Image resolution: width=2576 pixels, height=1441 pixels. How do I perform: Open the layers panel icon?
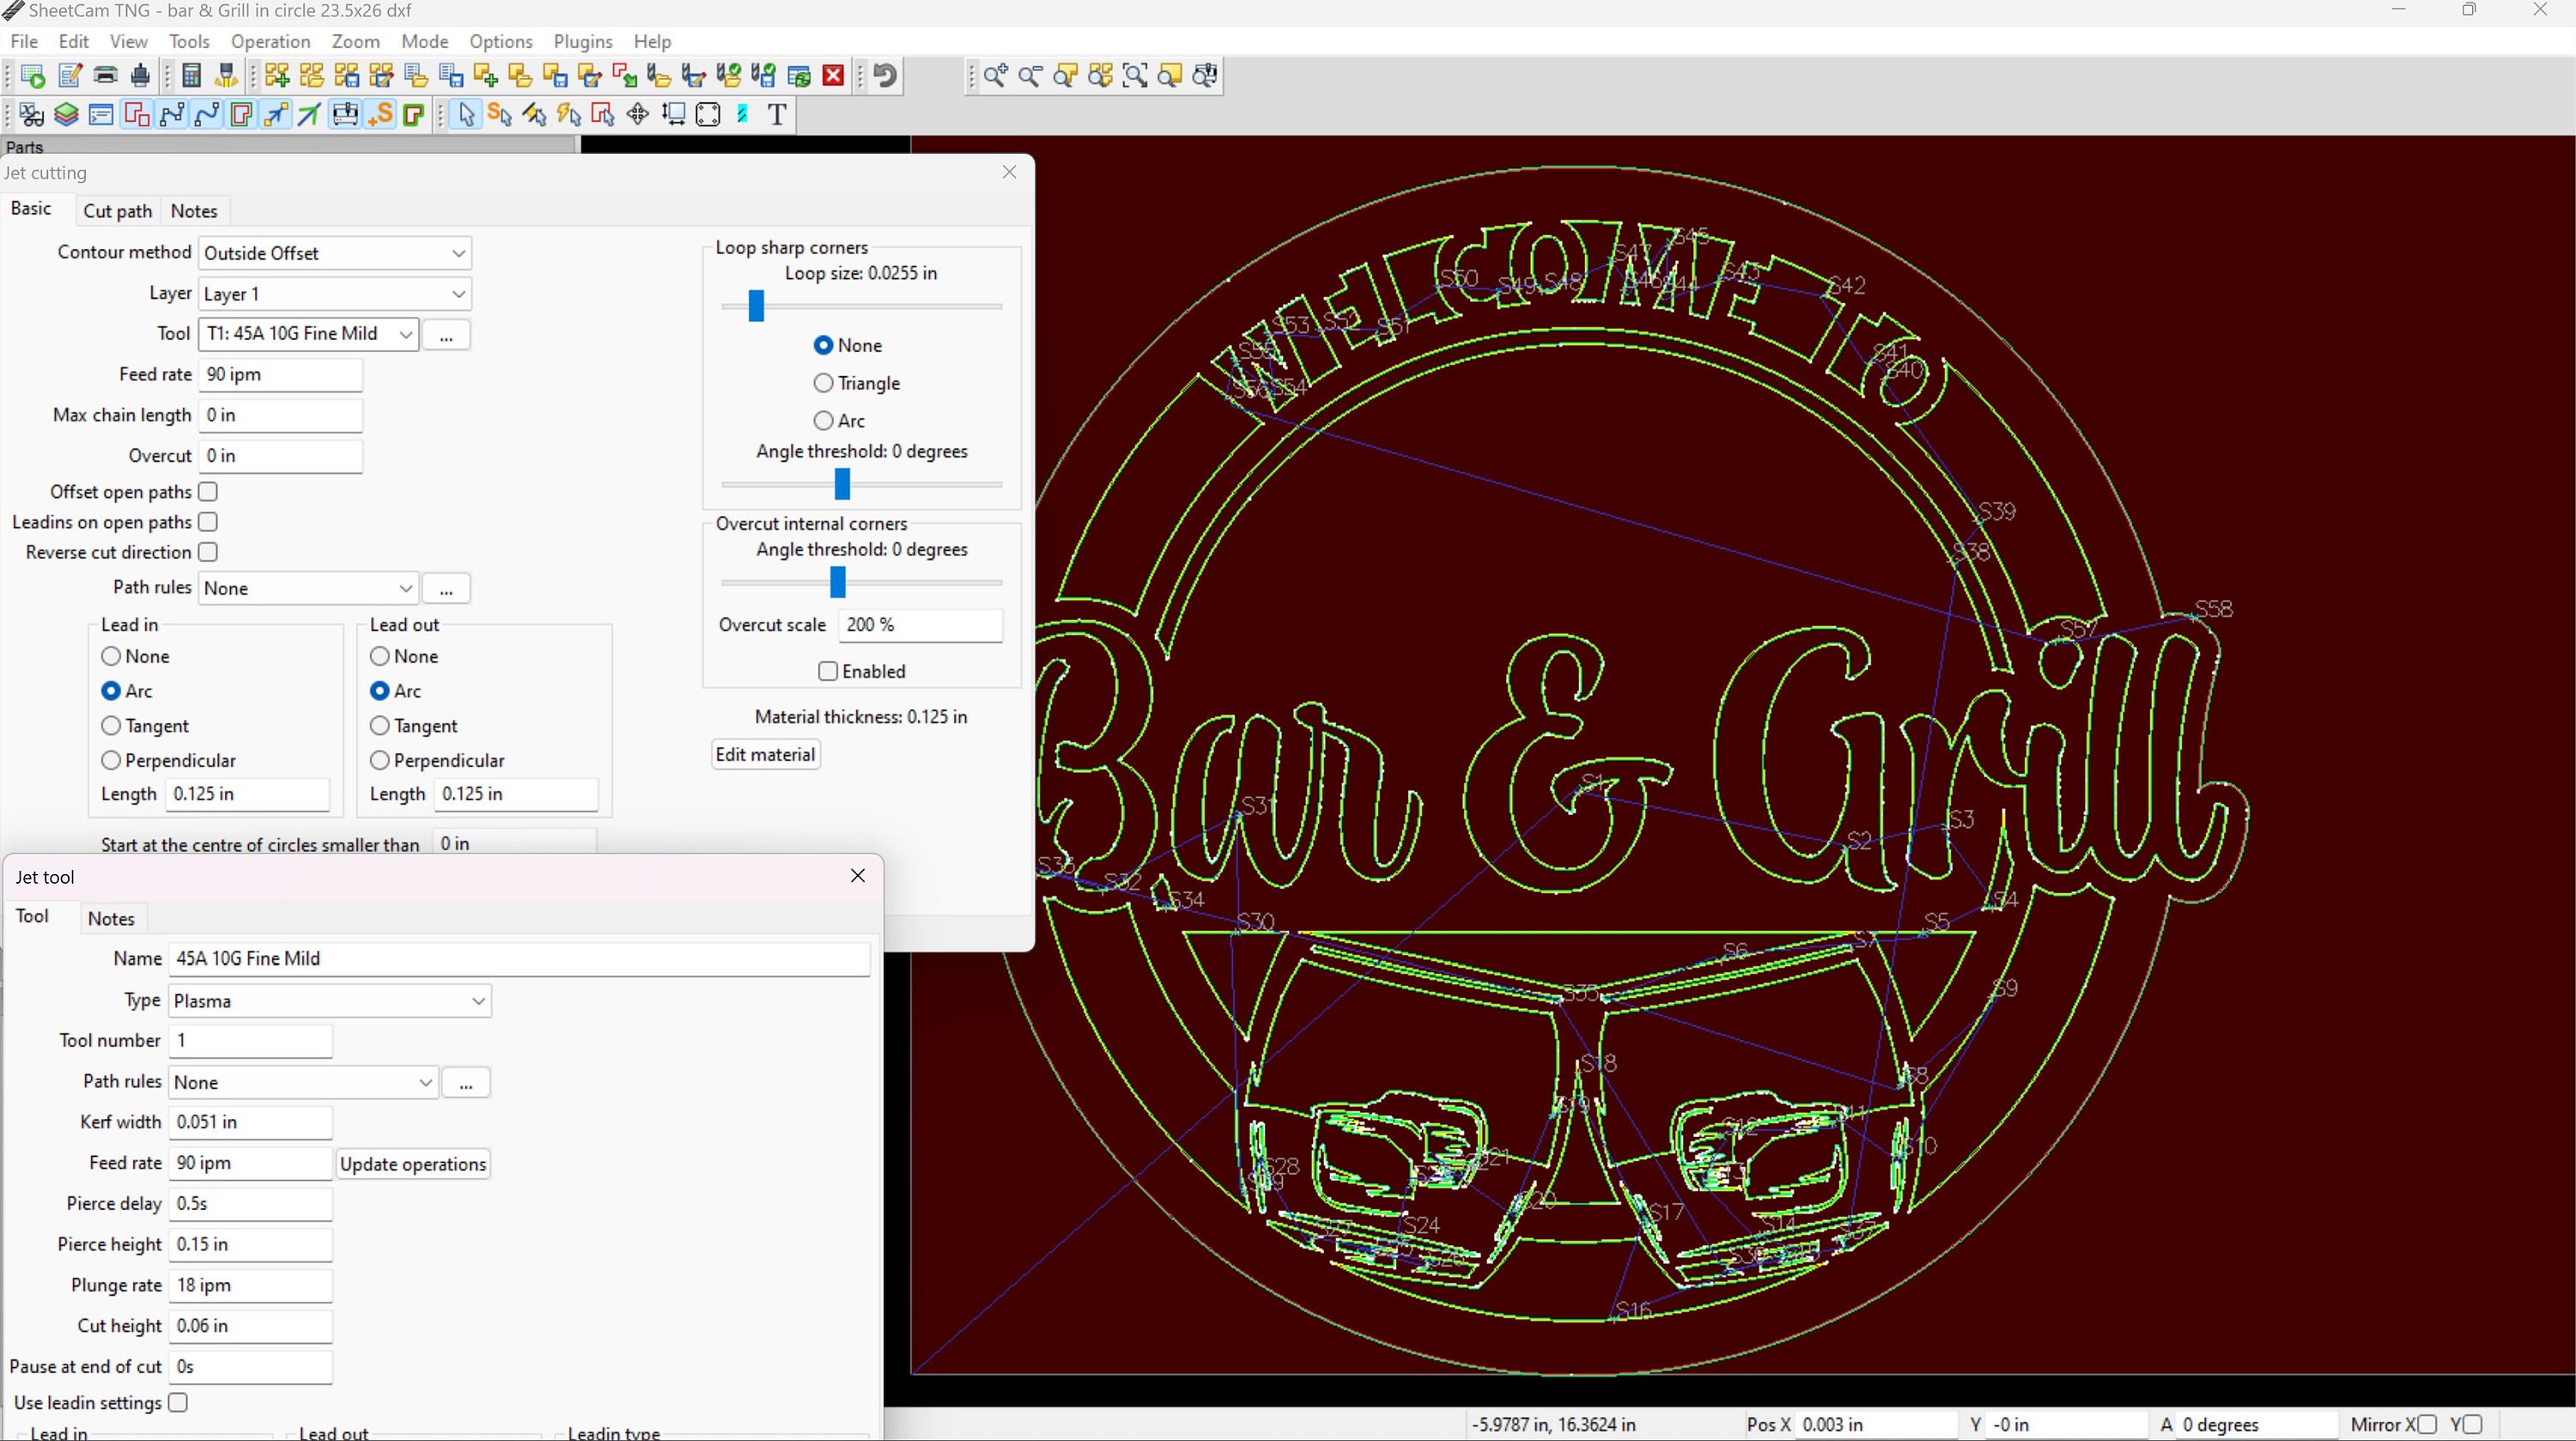[x=66, y=114]
